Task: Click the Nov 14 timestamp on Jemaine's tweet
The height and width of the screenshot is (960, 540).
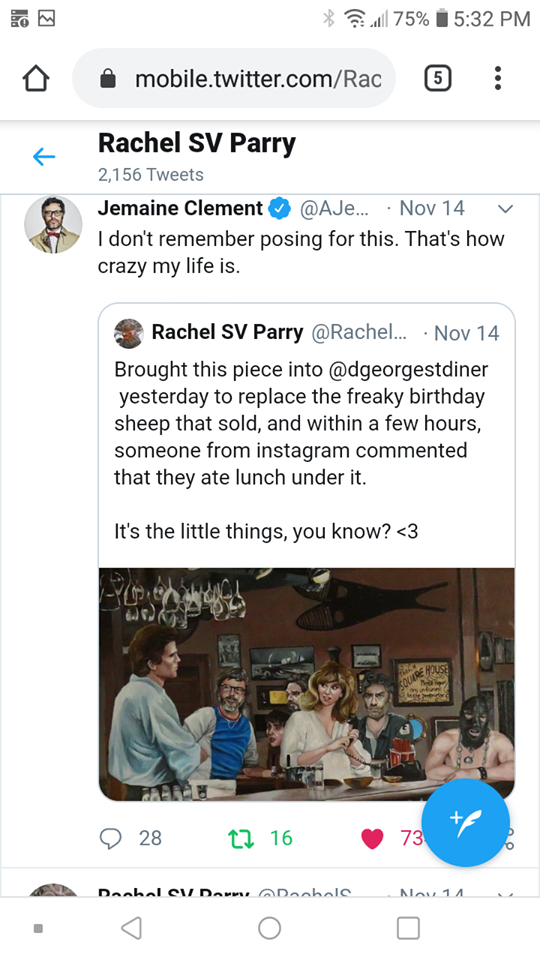Action: [x=432, y=208]
